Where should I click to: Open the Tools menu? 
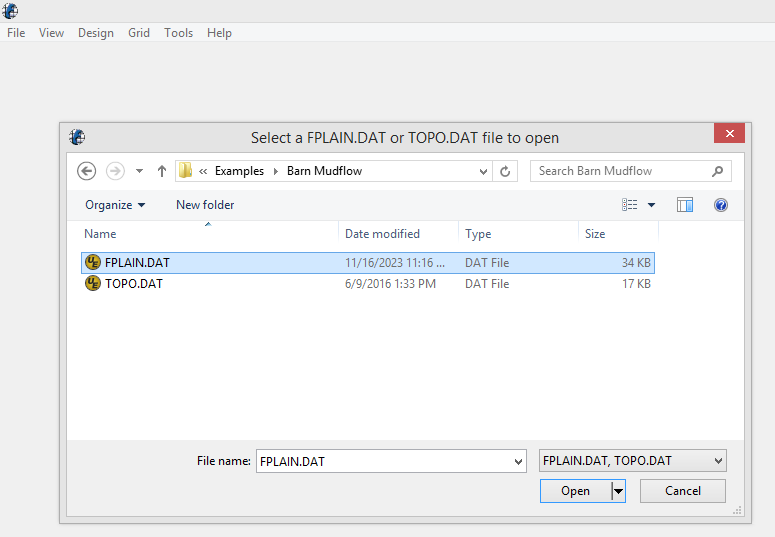coord(178,33)
